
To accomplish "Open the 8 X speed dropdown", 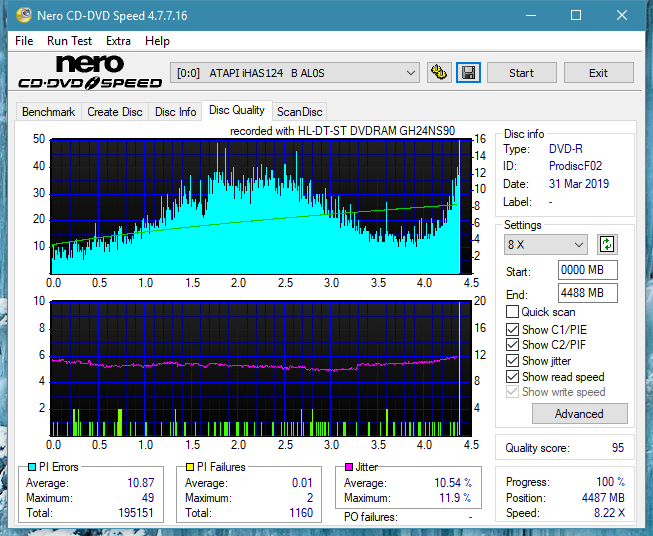I will [x=546, y=244].
